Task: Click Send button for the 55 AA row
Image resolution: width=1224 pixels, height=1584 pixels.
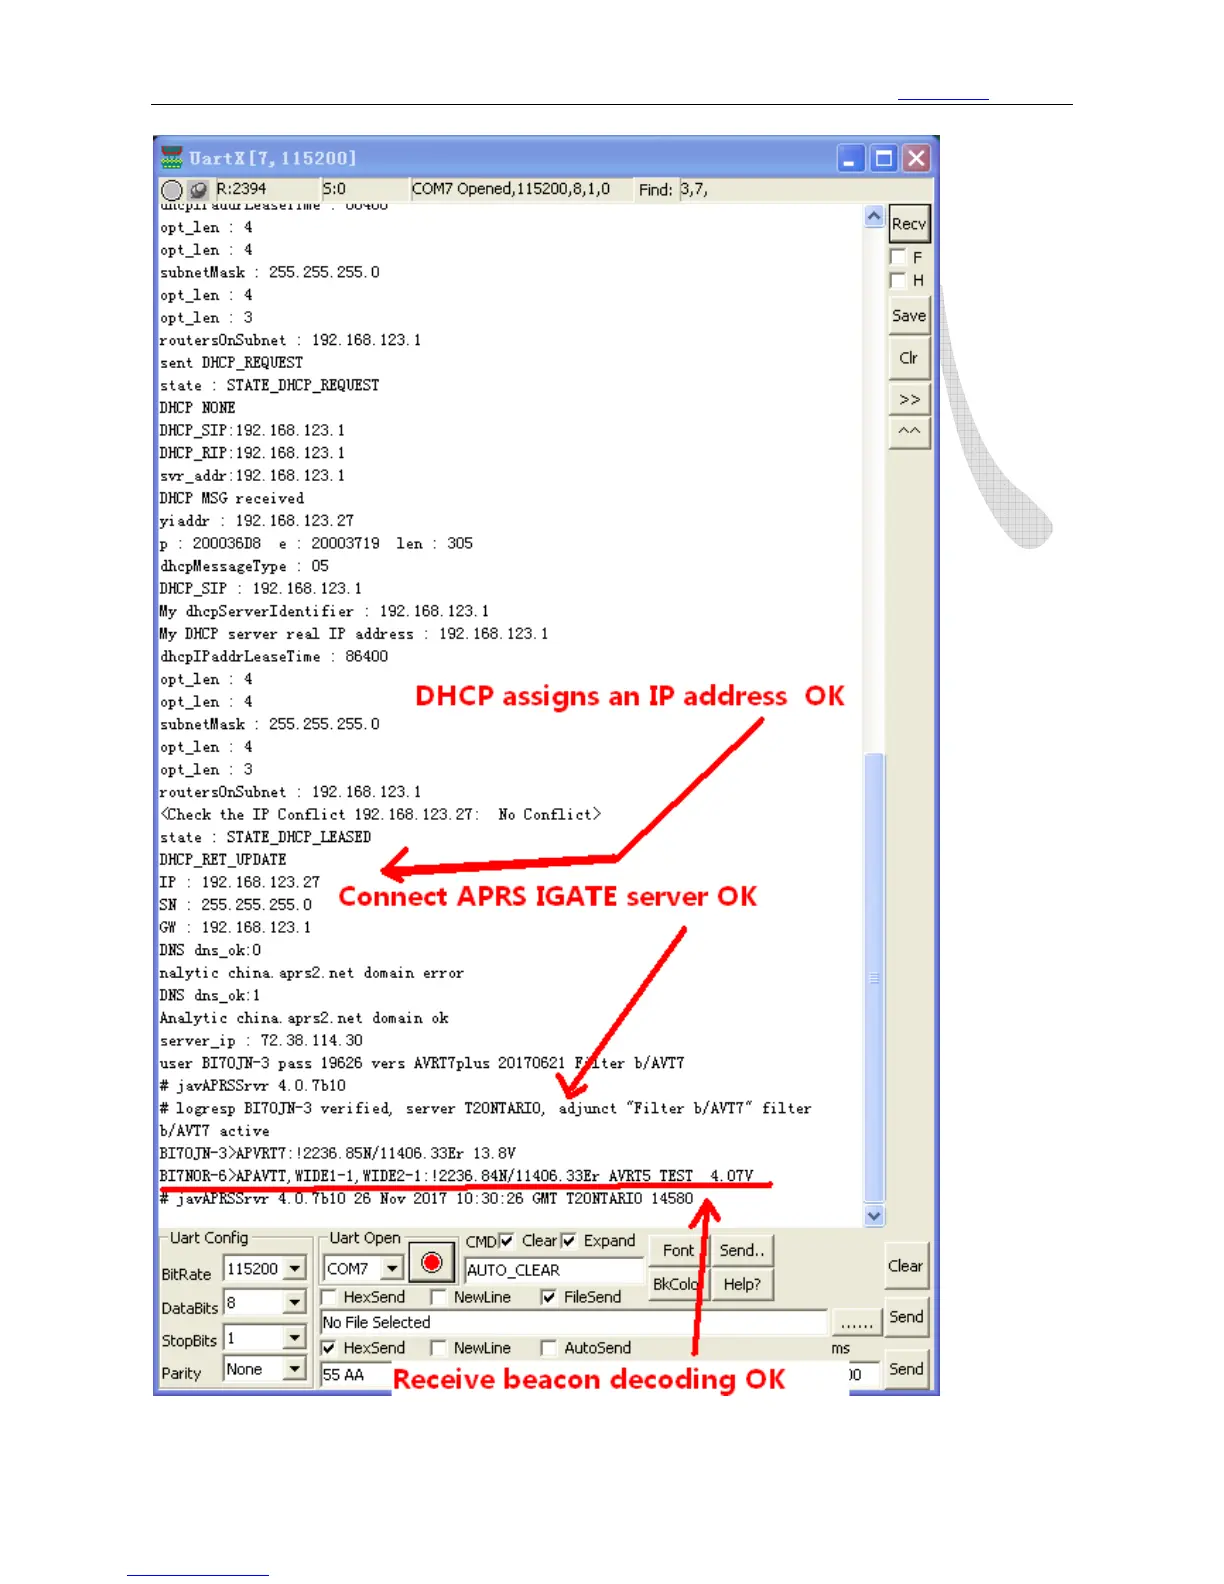Action: (907, 1369)
